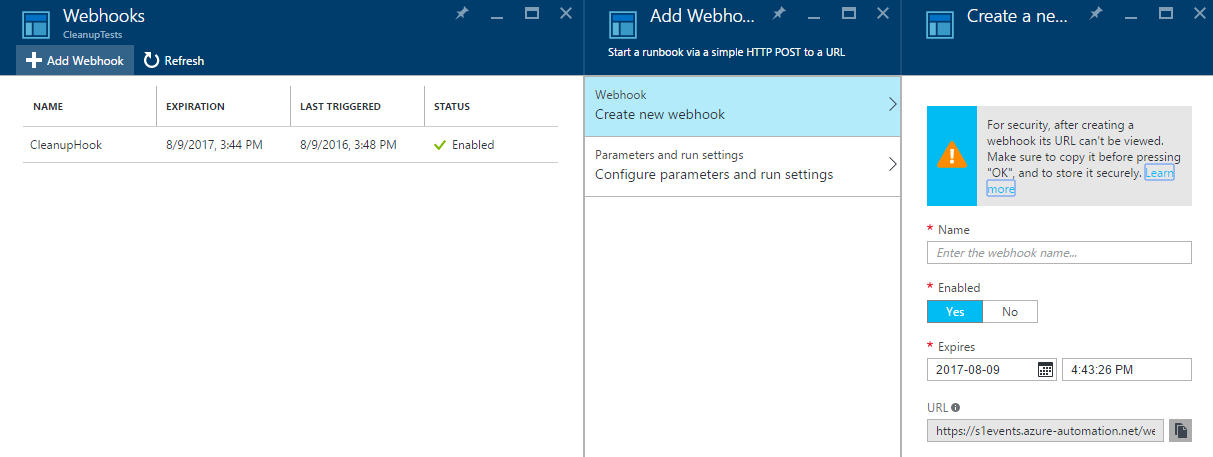Click the circular refresh arrow icon
Screen dimensions: 1213x457
coord(151,60)
